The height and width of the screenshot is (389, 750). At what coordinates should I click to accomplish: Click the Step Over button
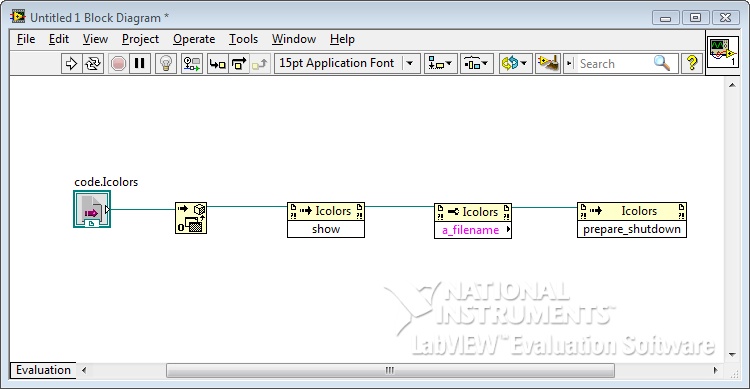point(239,64)
